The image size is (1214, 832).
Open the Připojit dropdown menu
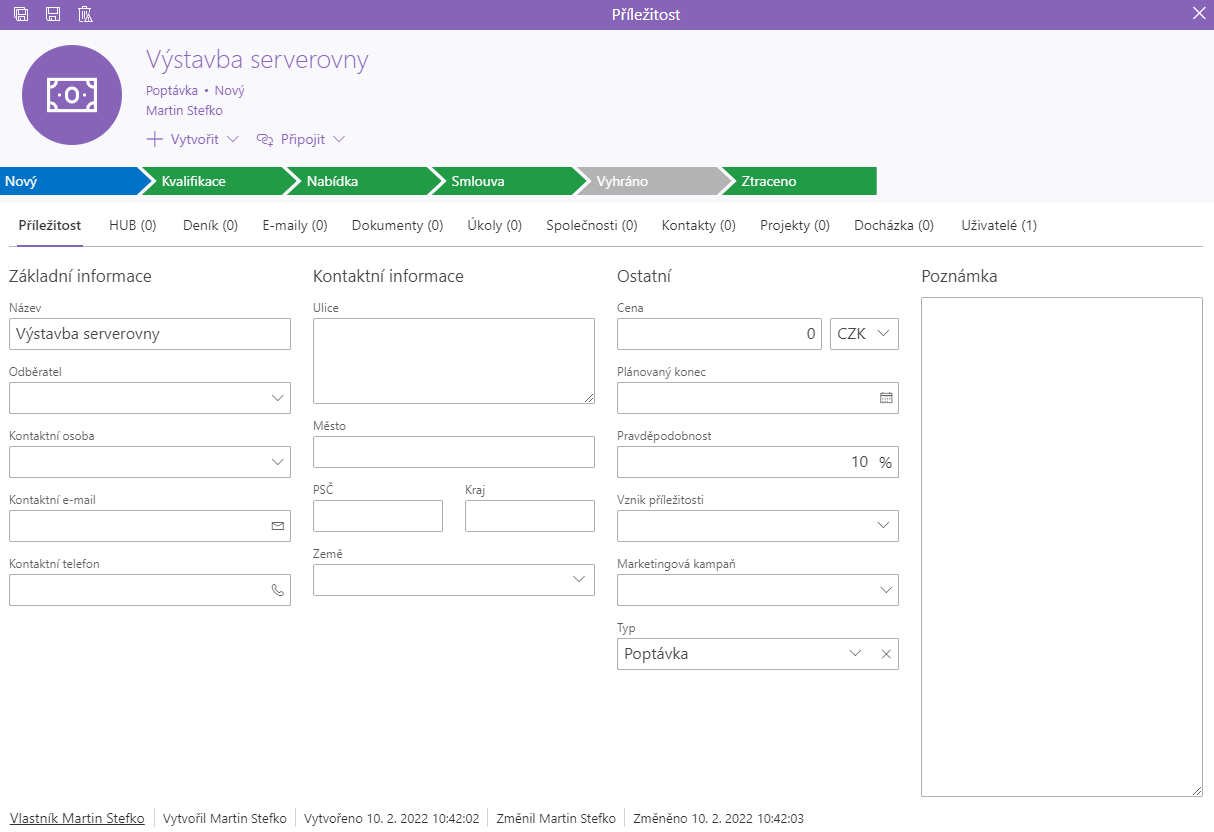(300, 139)
